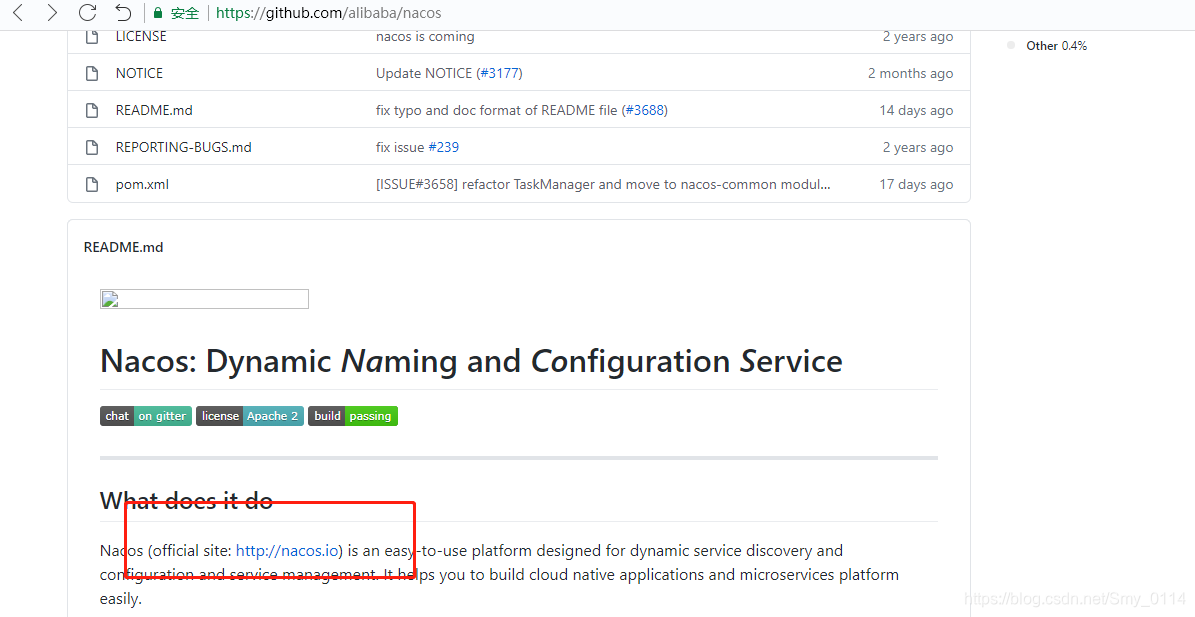Image resolution: width=1195 pixels, height=617 pixels.
Task: Click the README.md header above the readme
Action: click(123, 247)
